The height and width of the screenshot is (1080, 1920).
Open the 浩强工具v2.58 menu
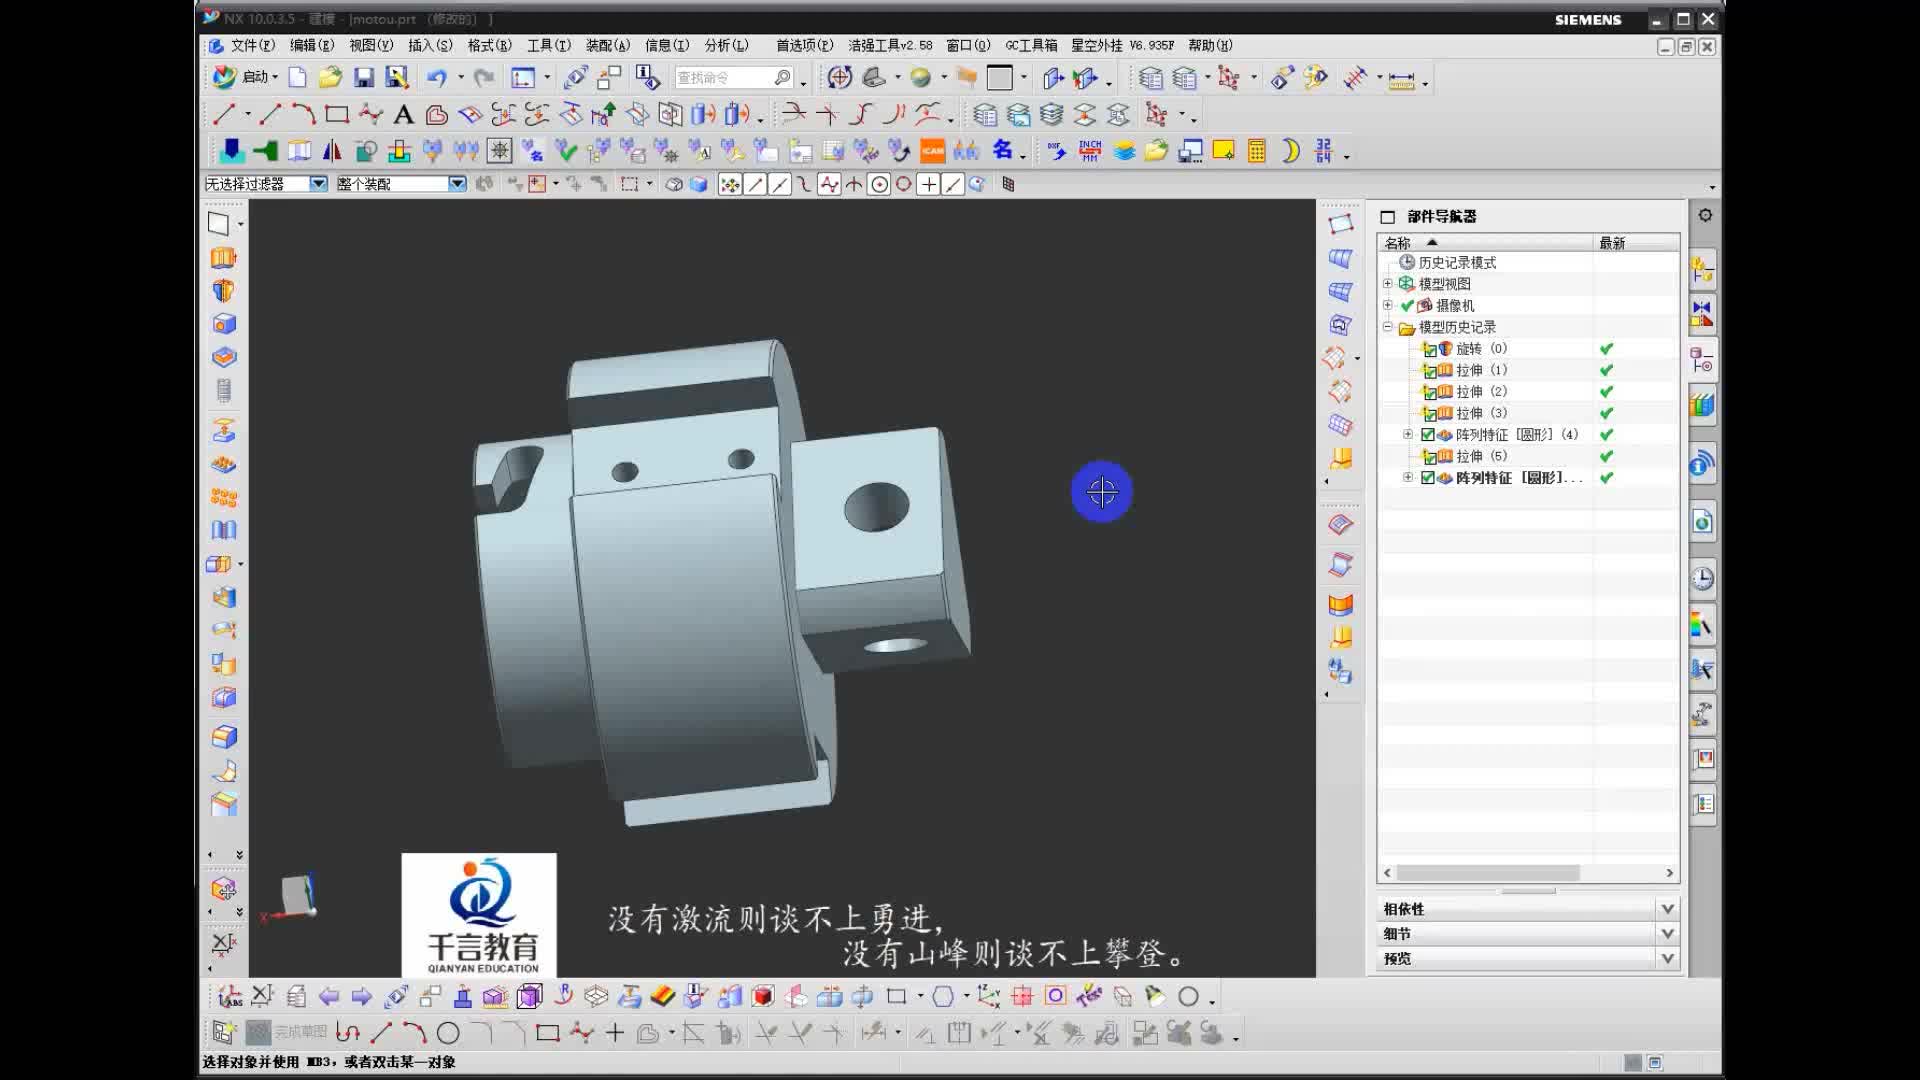890,45
